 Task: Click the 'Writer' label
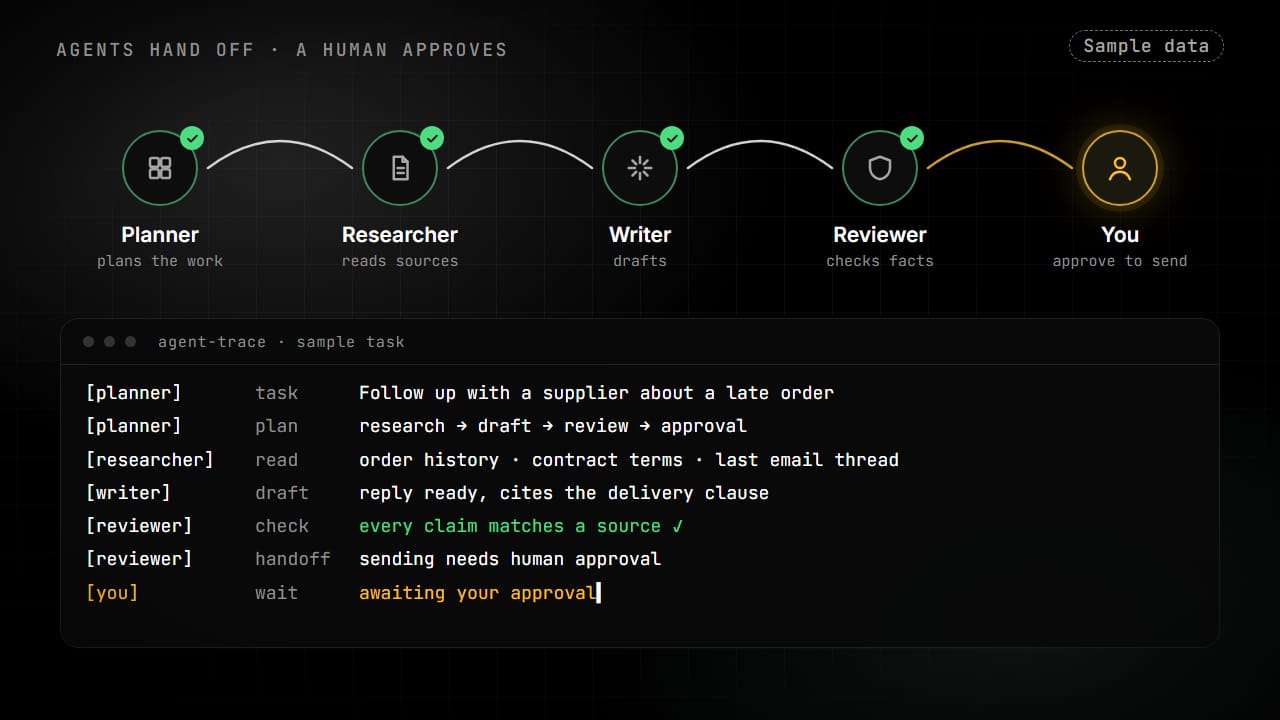click(640, 235)
